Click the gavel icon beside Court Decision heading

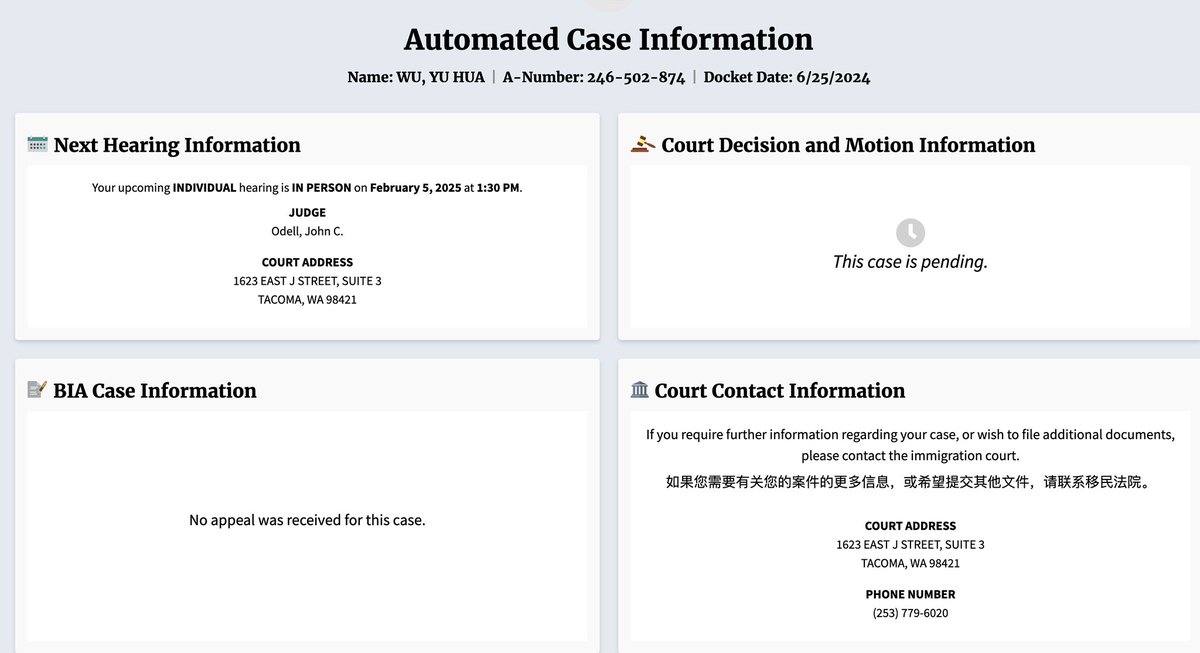click(x=643, y=145)
